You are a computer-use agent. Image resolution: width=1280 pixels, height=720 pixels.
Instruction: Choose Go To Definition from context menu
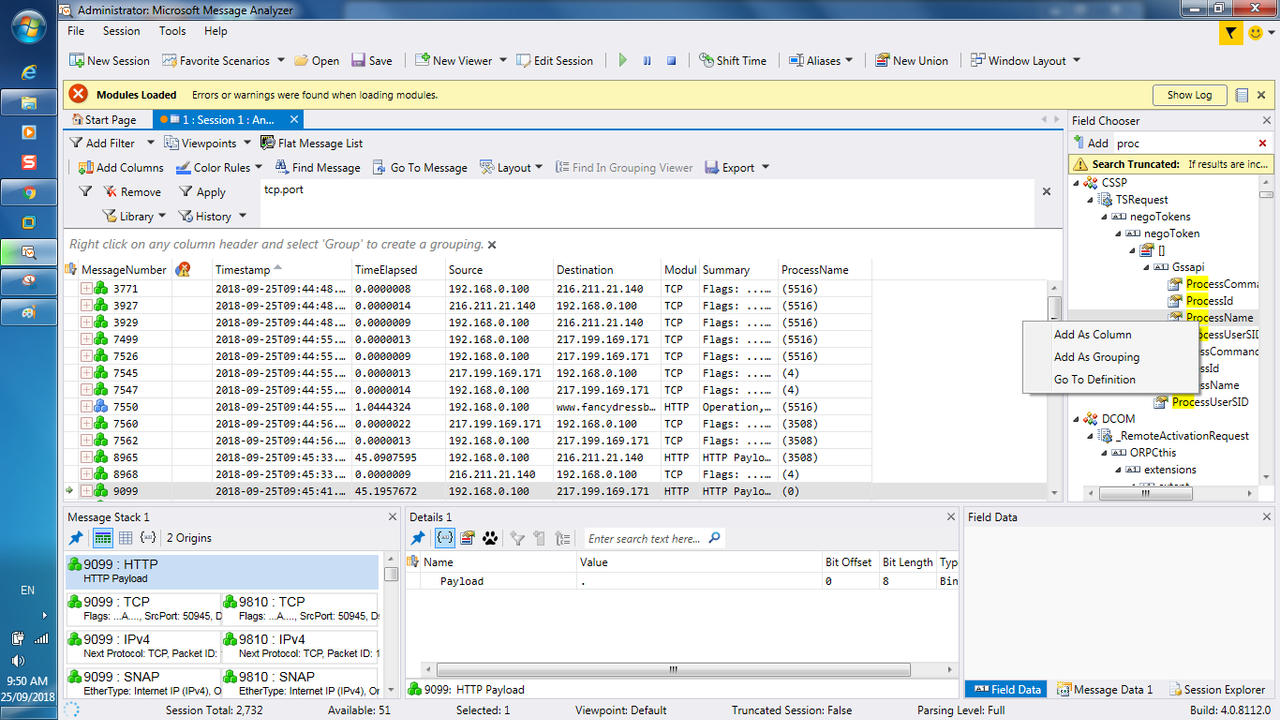pos(1095,380)
